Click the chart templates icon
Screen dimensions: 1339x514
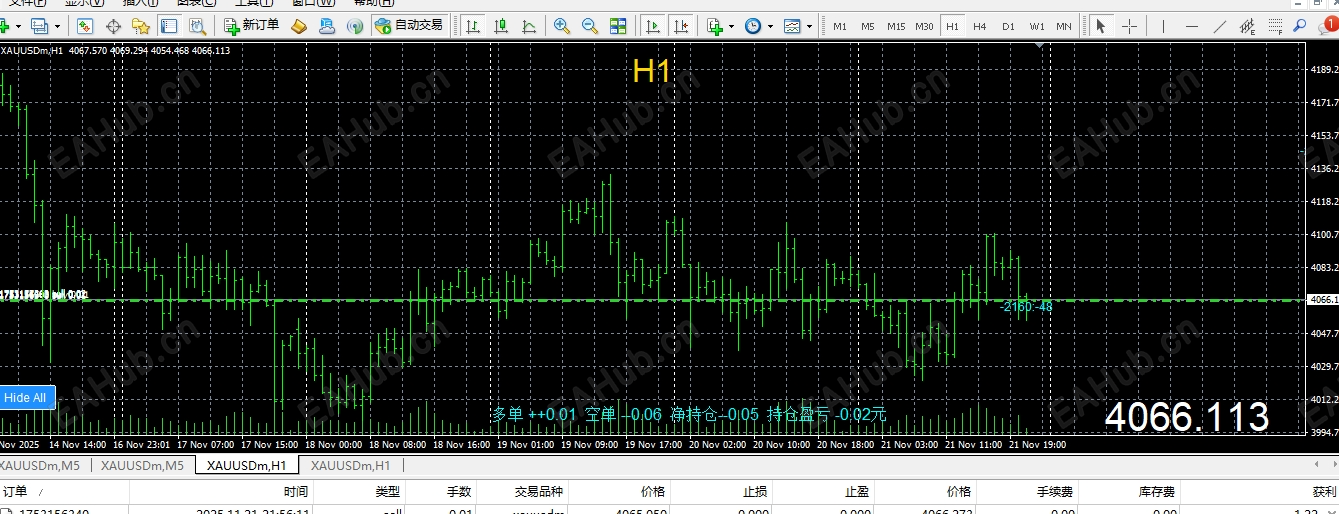pos(791,25)
